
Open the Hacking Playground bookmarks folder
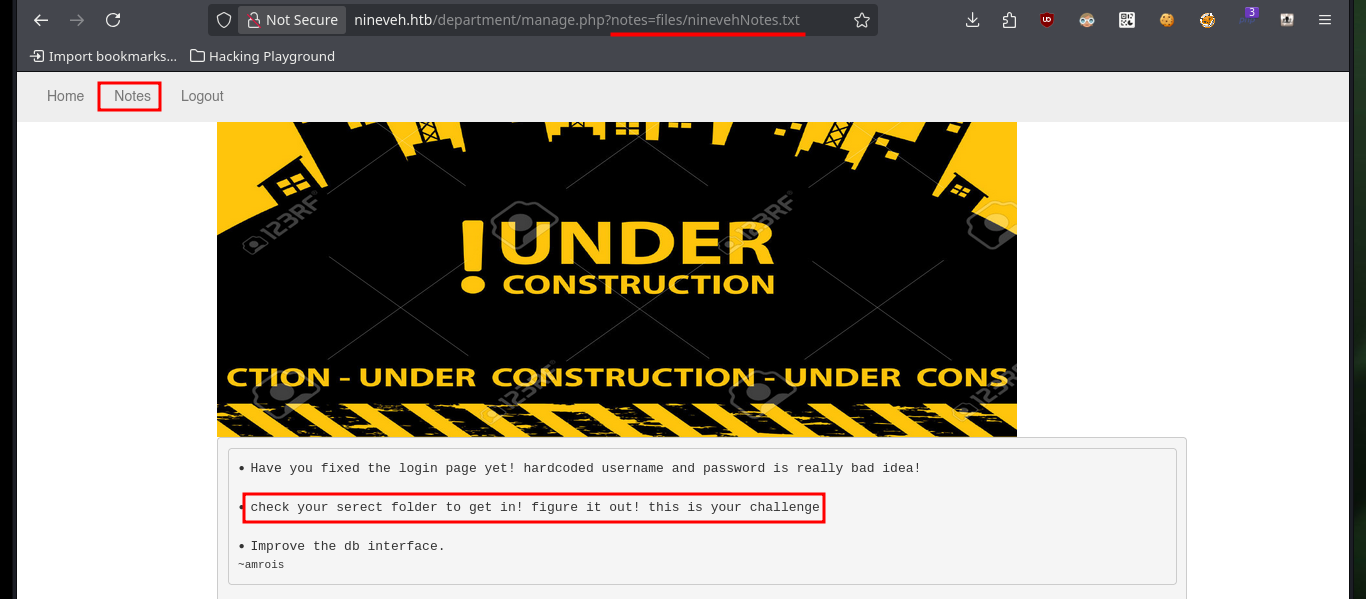(x=262, y=56)
